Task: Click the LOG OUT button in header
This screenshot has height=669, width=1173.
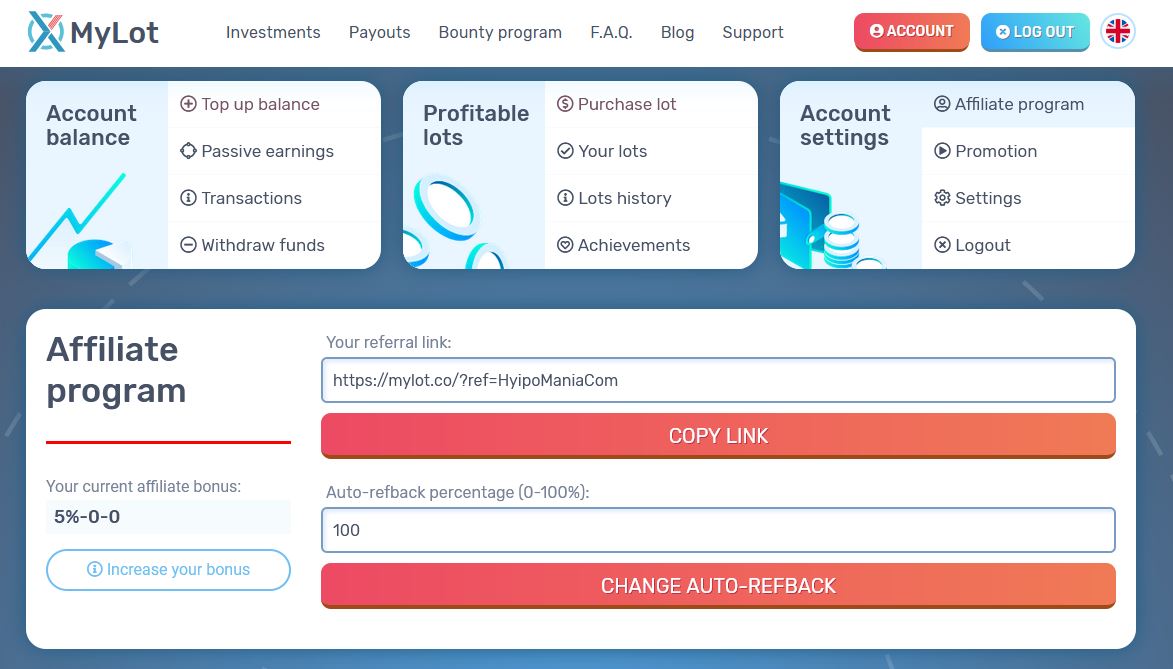Action: coord(1034,32)
